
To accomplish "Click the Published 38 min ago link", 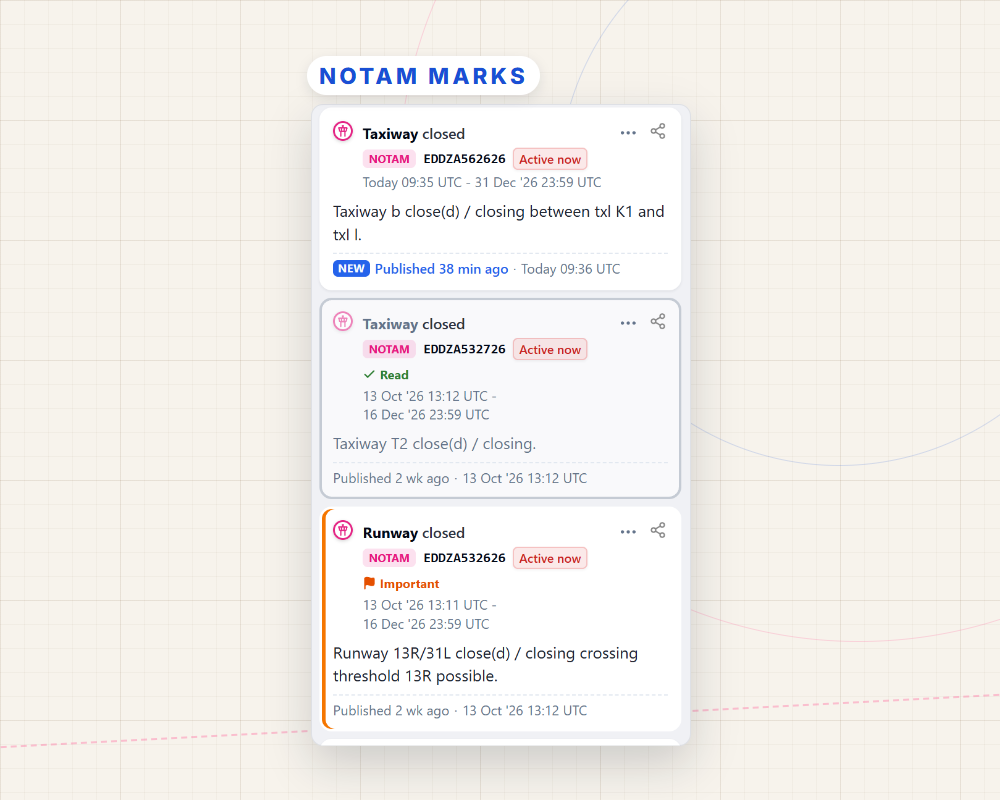I will tap(441, 269).
